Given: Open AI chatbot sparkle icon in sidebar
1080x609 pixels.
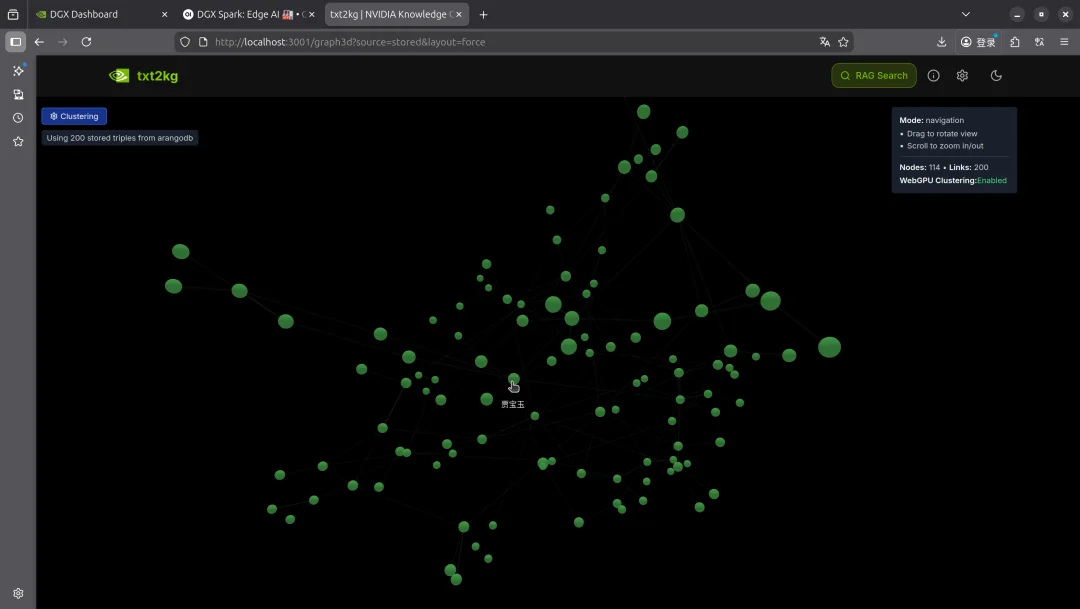Looking at the screenshot, I should (x=18, y=71).
